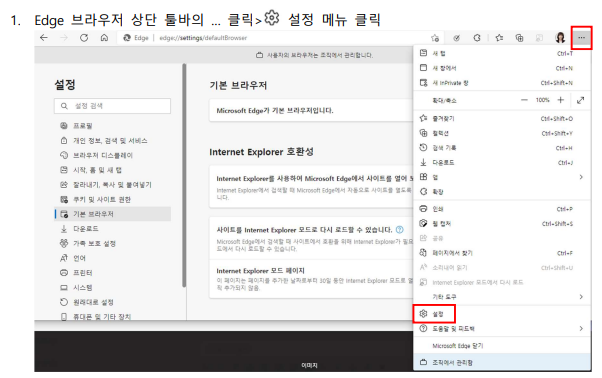Open the Extensions icon in the toolbar
602x378 pixels.
tap(477, 38)
